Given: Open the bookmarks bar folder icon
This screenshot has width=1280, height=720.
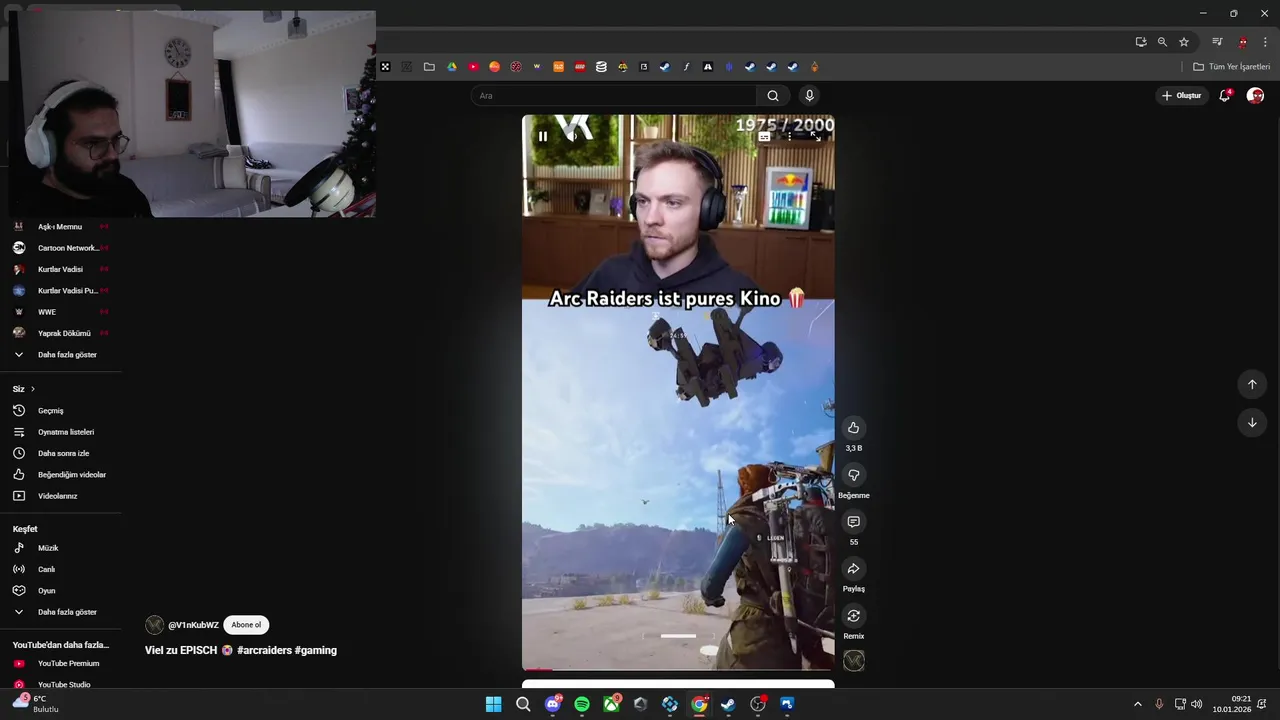Looking at the screenshot, I should coord(429,67).
